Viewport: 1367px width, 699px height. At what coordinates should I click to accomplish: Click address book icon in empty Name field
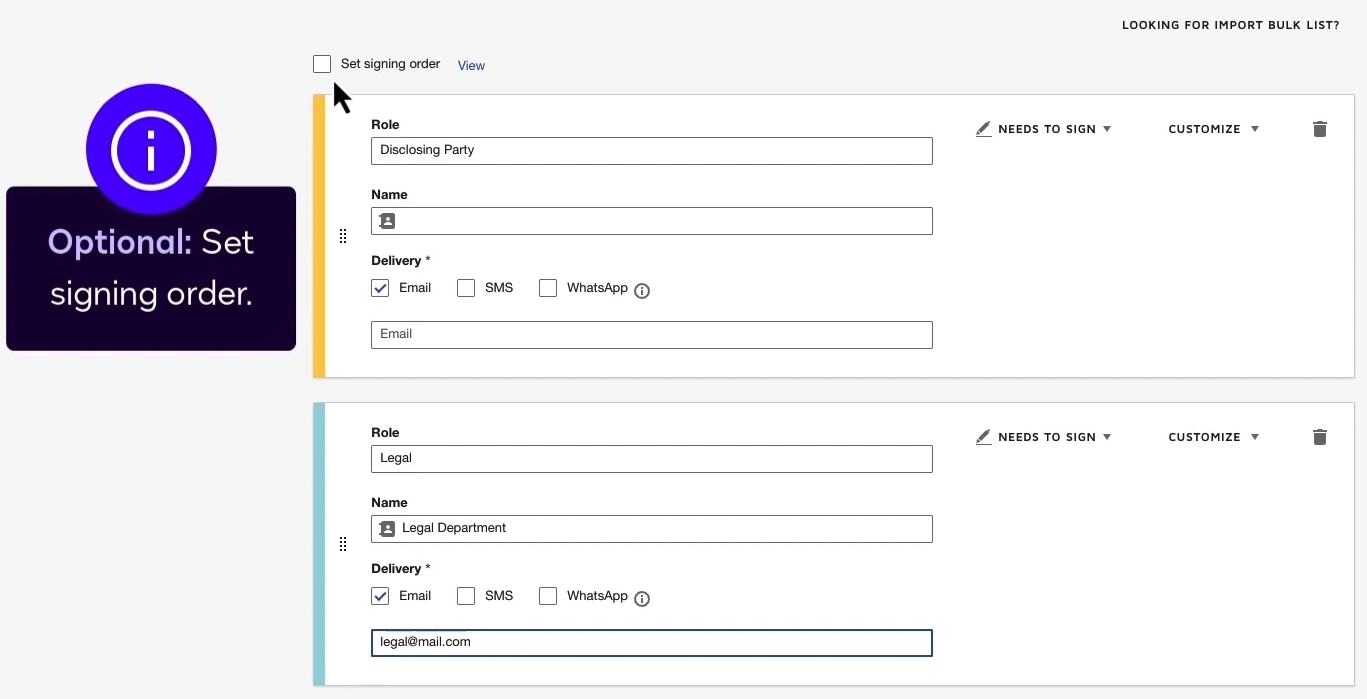(x=387, y=221)
